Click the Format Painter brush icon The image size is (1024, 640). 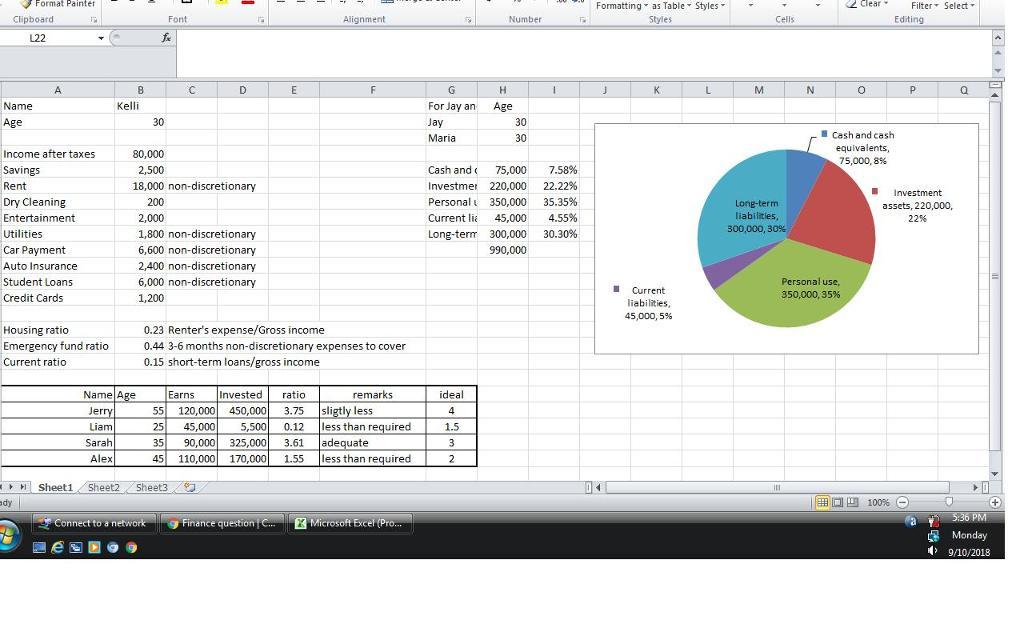(x=26, y=4)
